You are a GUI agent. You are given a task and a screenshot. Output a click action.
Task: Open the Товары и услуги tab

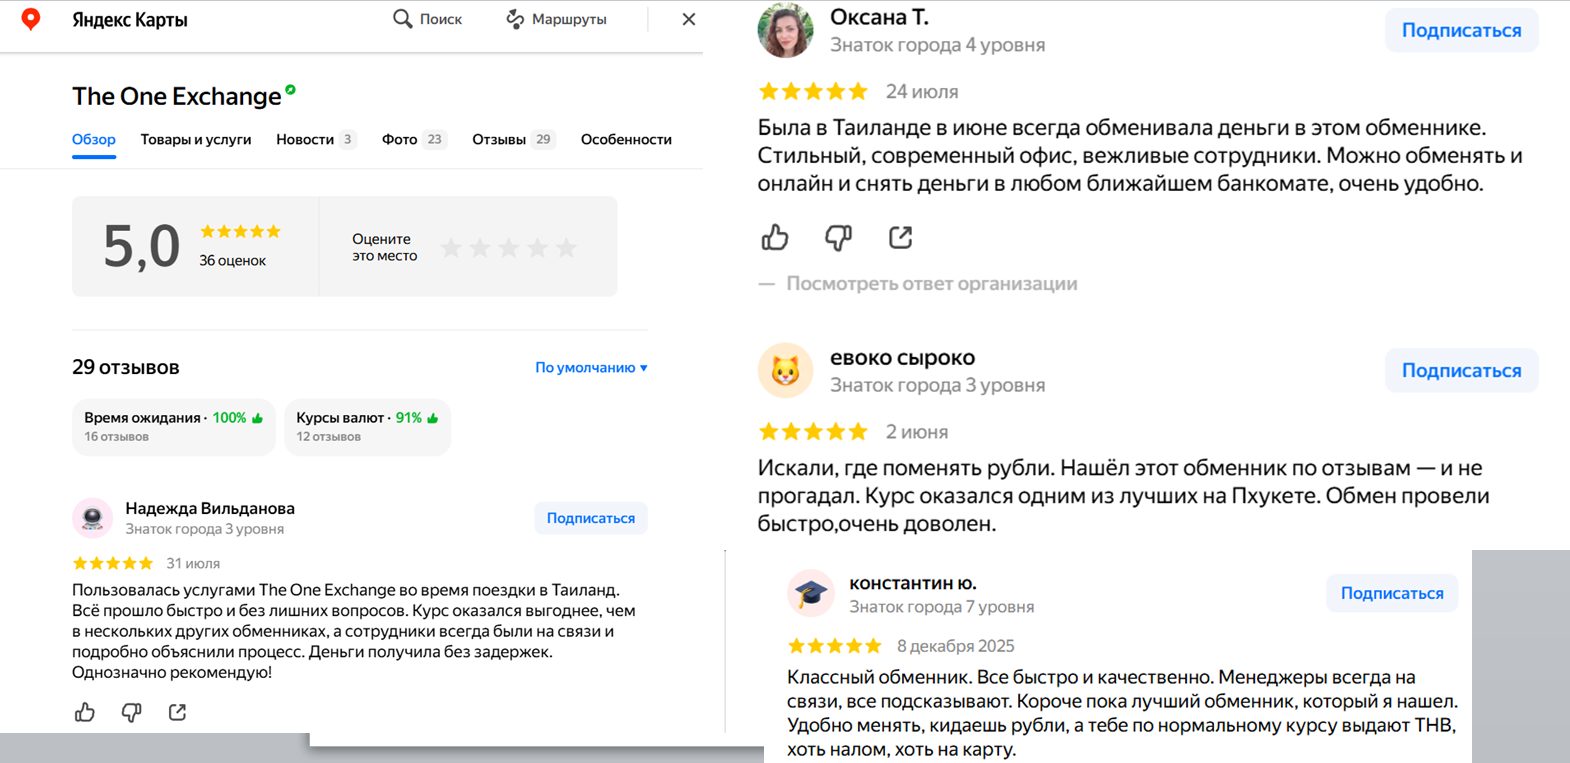click(196, 139)
